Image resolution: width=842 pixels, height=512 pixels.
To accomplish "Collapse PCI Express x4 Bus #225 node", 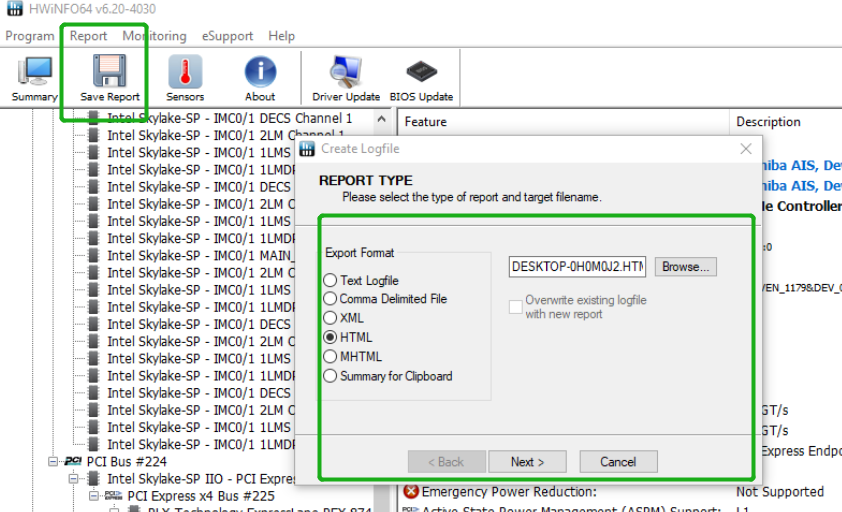I will [94, 495].
